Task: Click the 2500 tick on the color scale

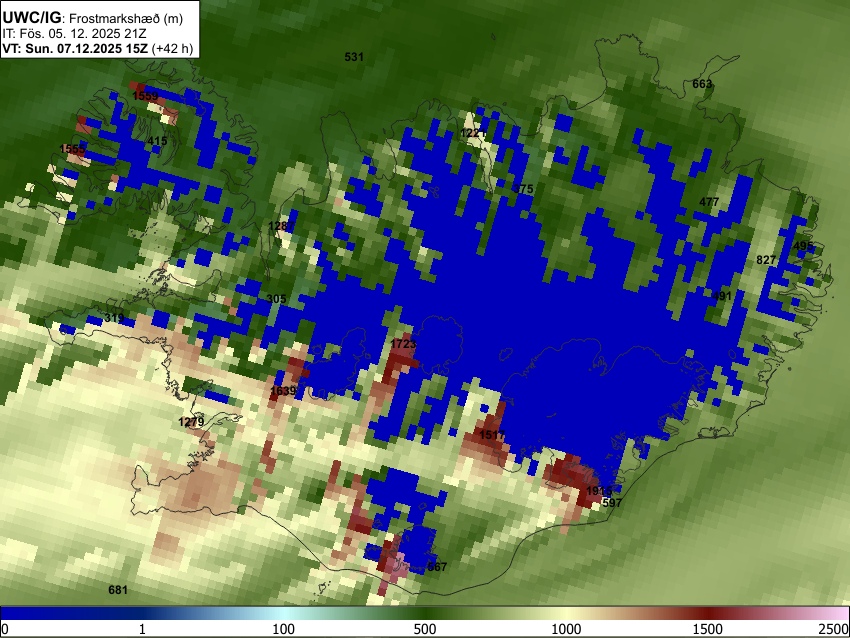Action: [835, 629]
